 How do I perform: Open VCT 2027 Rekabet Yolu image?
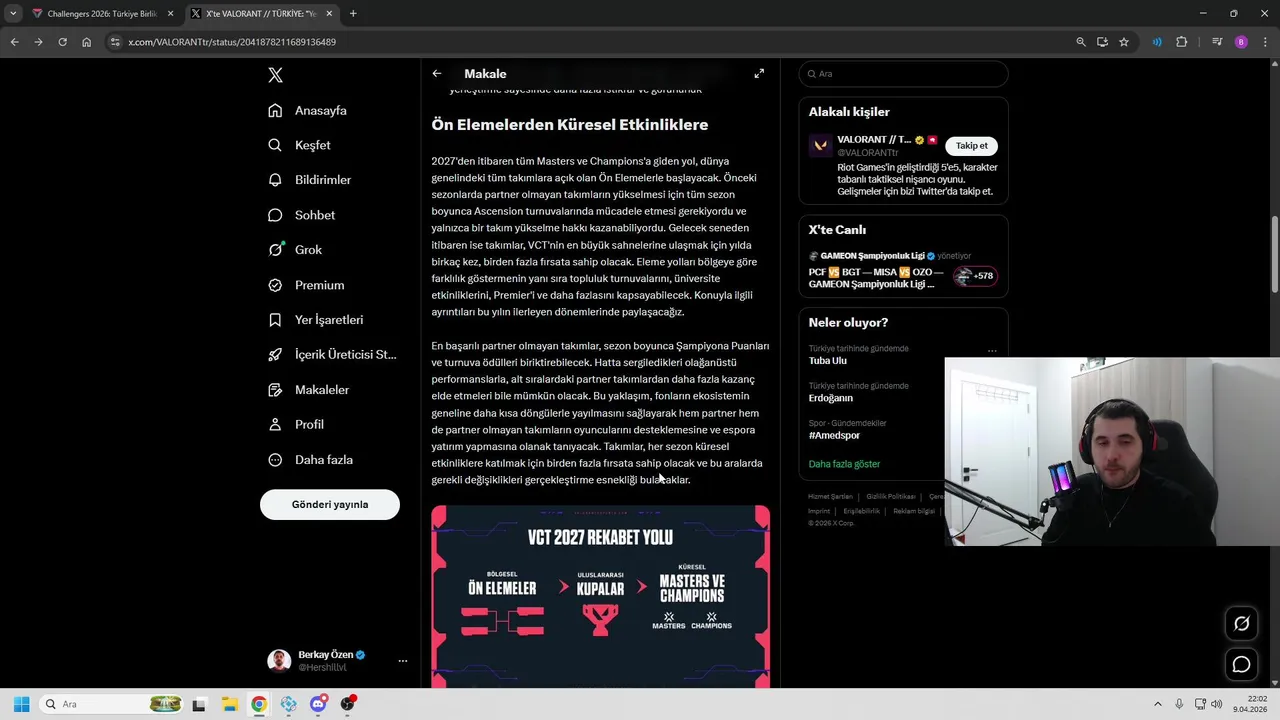601,596
